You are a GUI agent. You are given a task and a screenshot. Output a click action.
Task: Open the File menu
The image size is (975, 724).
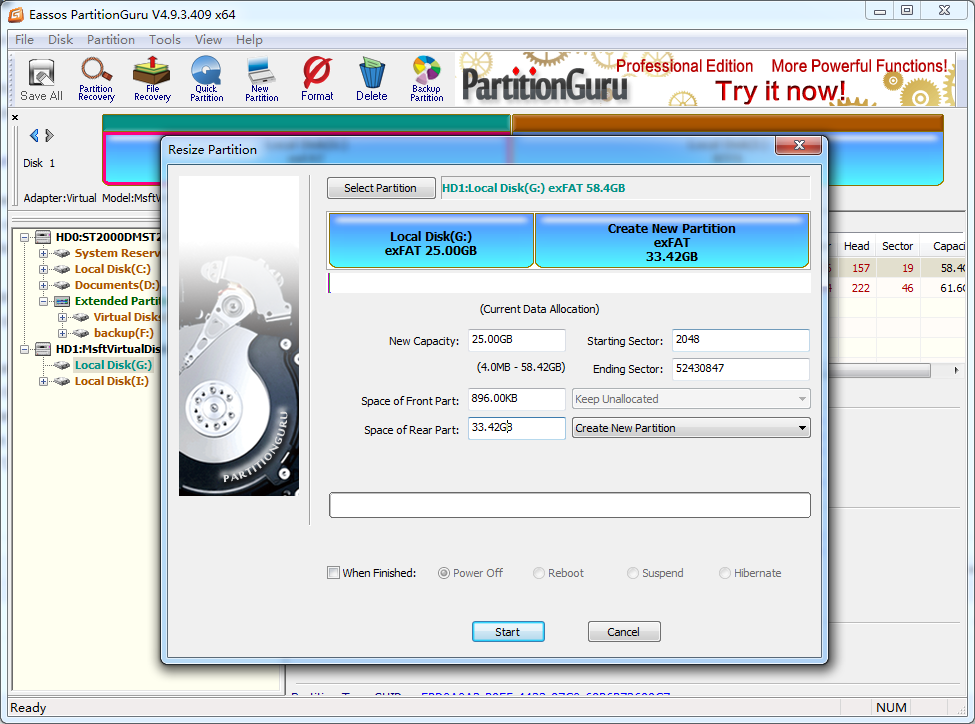[x=24, y=40]
